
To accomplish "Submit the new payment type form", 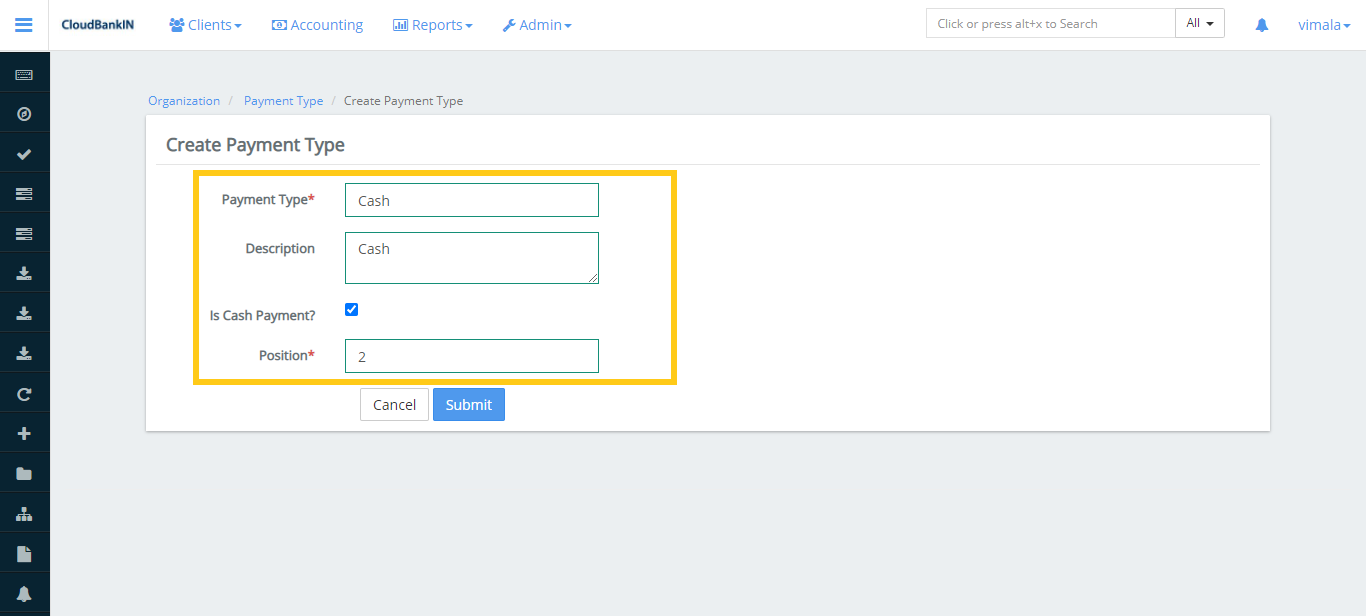I will [468, 404].
